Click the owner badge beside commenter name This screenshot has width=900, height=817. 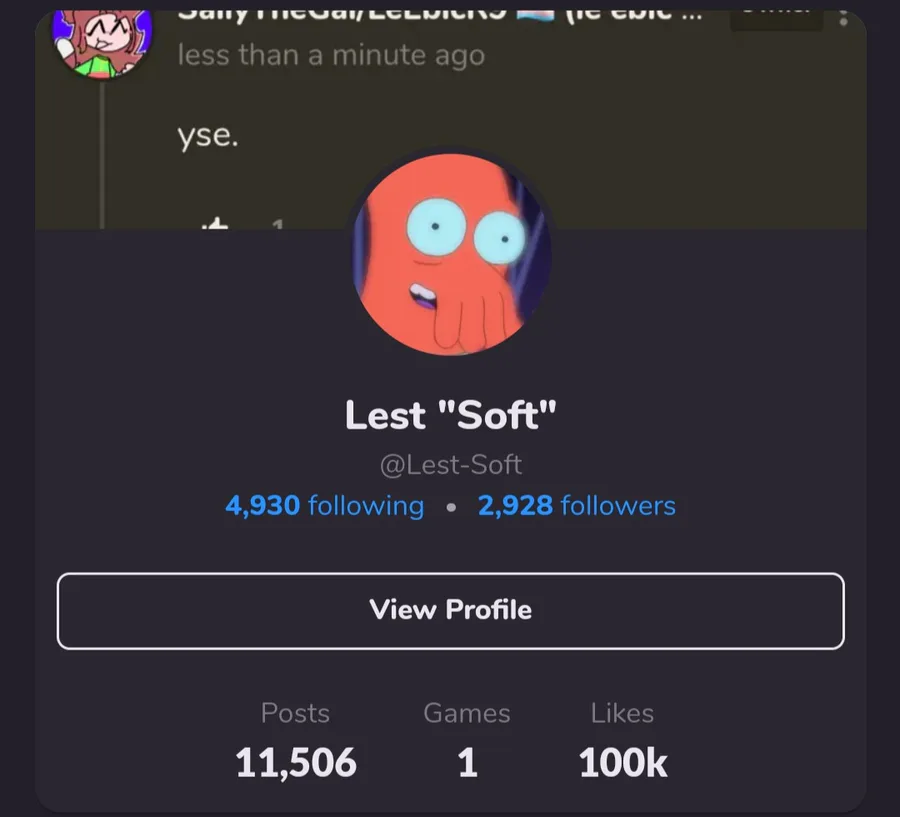[x=776, y=17]
